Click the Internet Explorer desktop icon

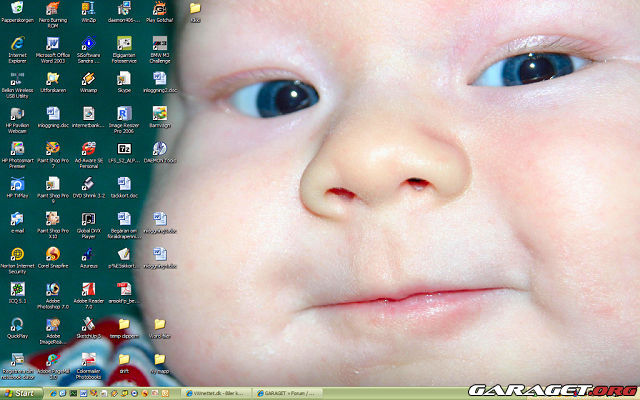point(17,44)
